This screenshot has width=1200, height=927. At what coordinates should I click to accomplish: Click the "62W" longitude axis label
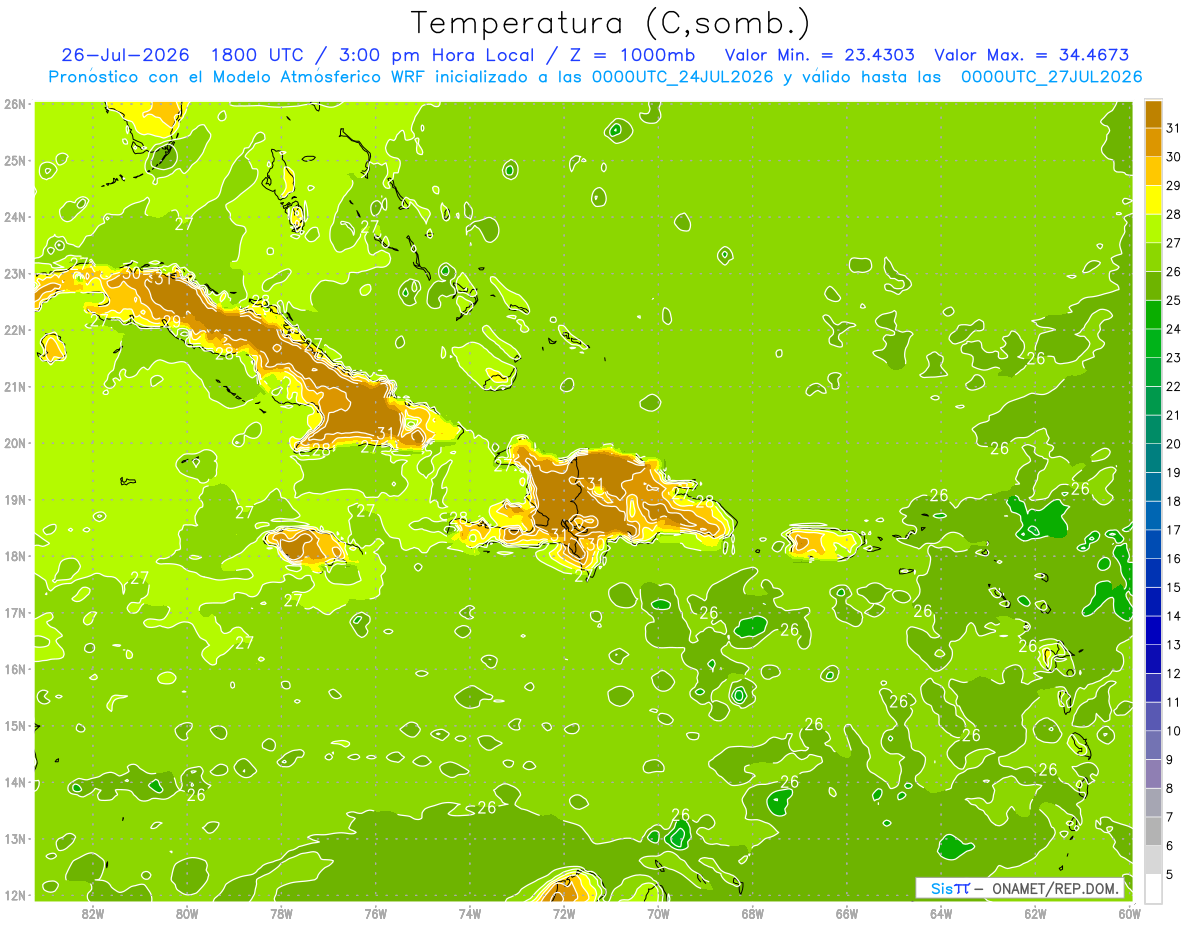click(1035, 912)
